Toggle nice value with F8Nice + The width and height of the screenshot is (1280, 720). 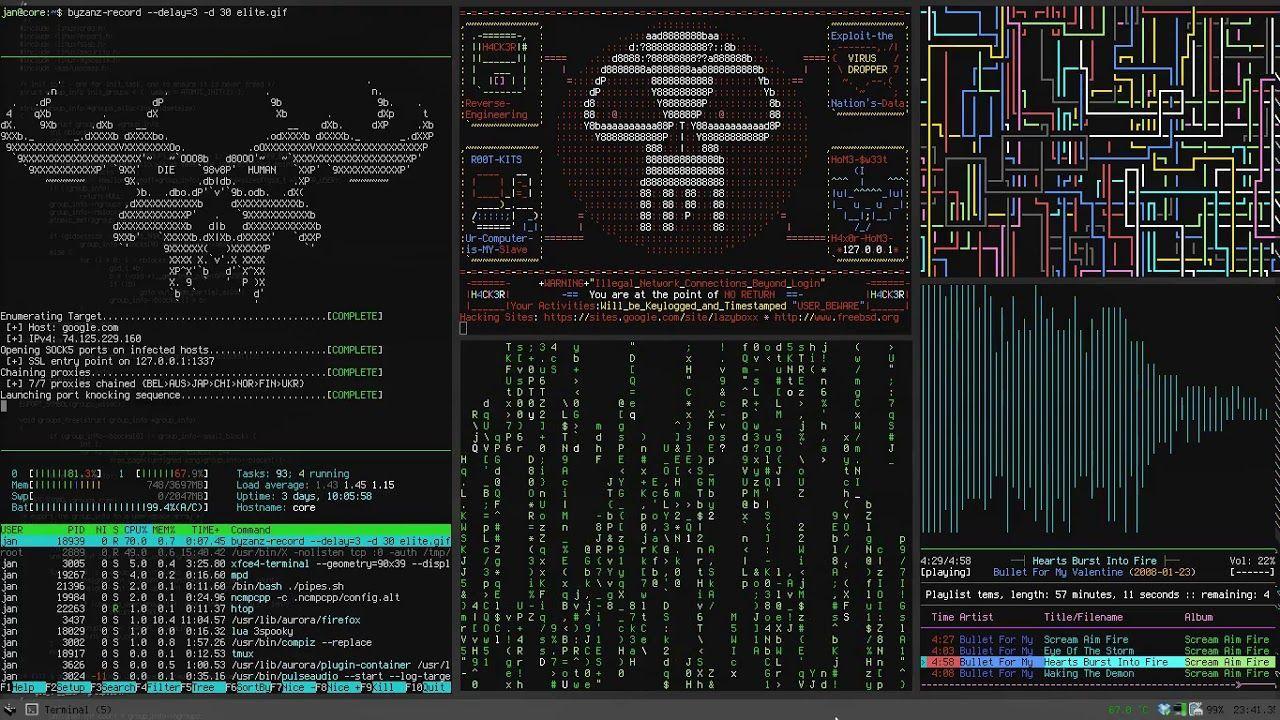pyautogui.click(x=340, y=689)
